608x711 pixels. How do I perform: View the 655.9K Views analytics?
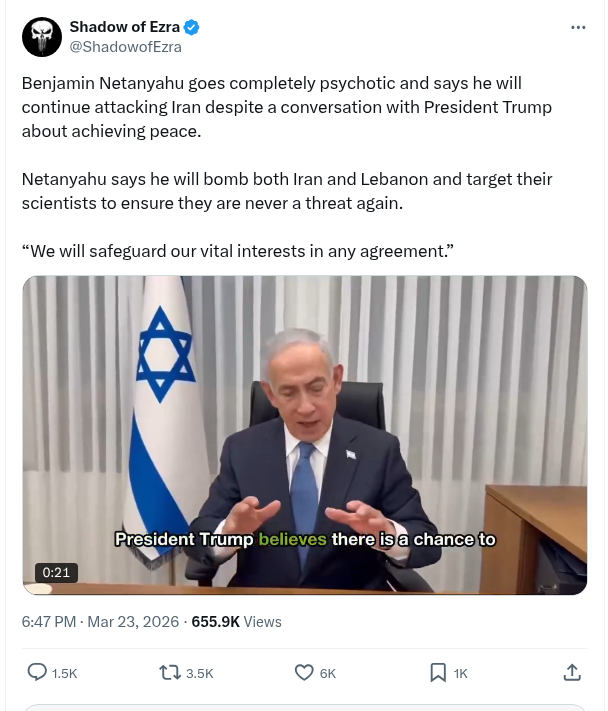(236, 621)
